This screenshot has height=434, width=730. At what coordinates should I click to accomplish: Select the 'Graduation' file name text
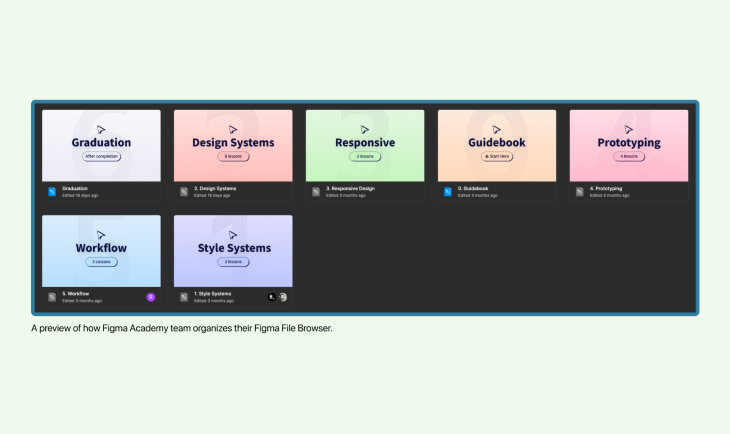point(75,189)
